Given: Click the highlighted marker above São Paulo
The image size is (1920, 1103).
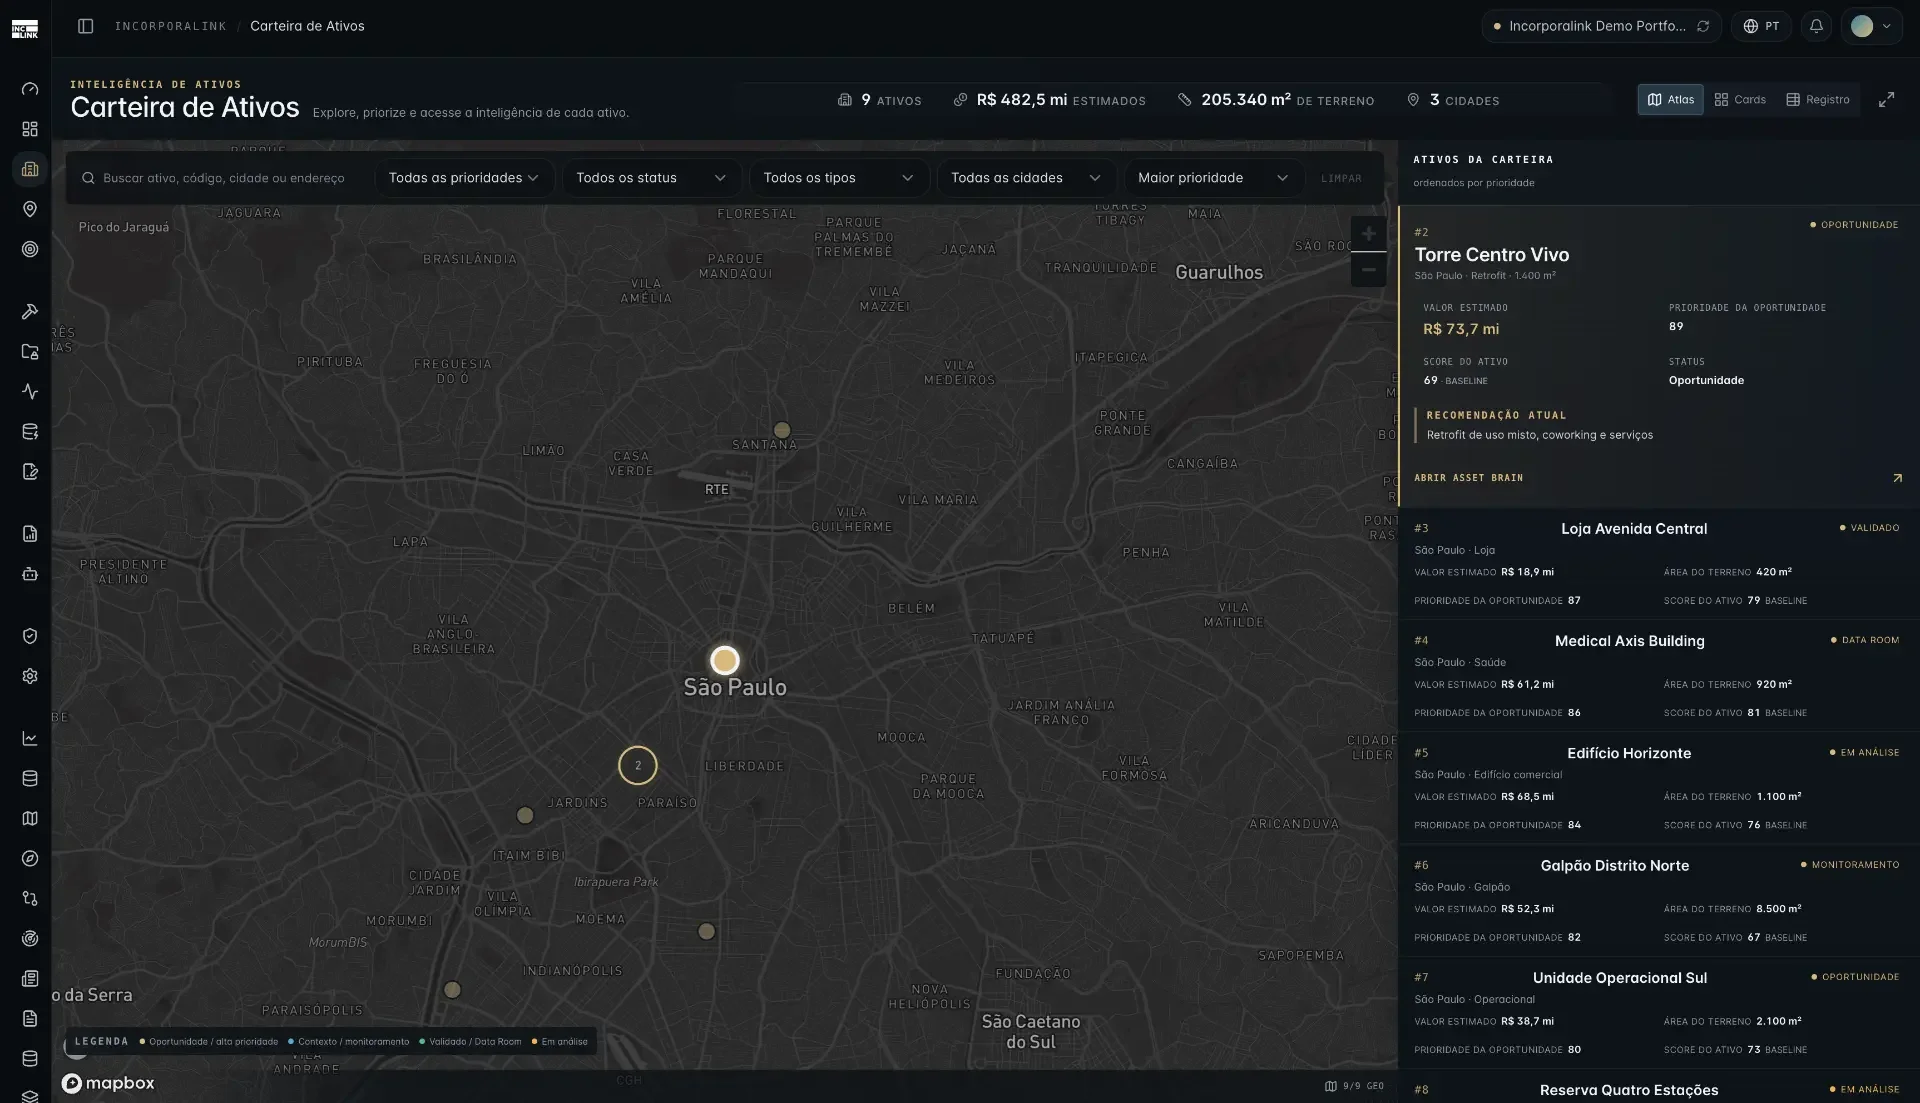Looking at the screenshot, I should [x=725, y=660].
